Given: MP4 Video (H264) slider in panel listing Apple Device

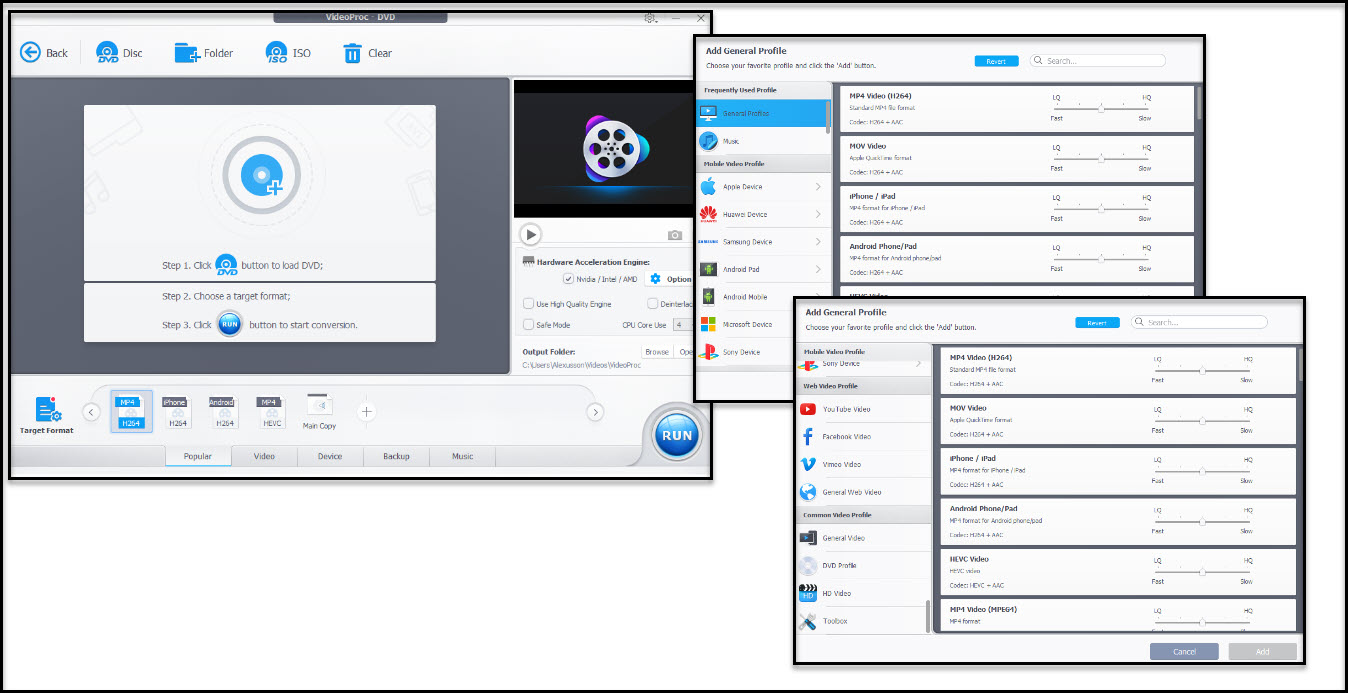Looking at the screenshot, I should pos(1101,108).
